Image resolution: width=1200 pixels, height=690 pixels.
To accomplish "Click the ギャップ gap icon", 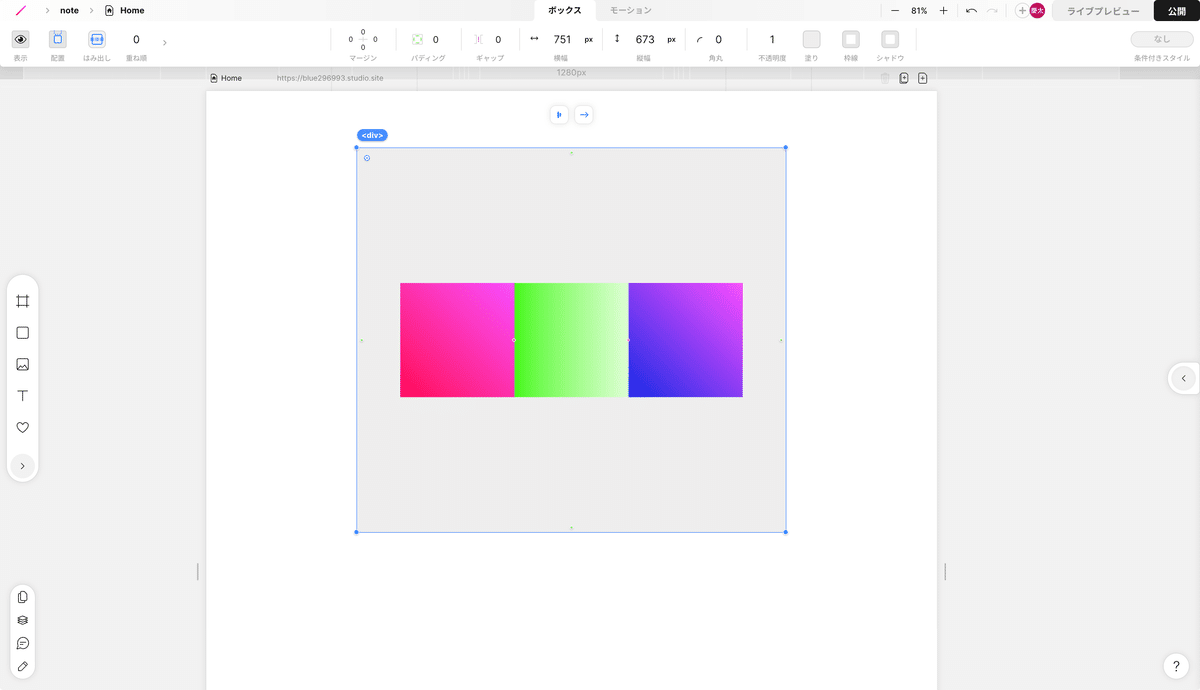I will (478, 40).
